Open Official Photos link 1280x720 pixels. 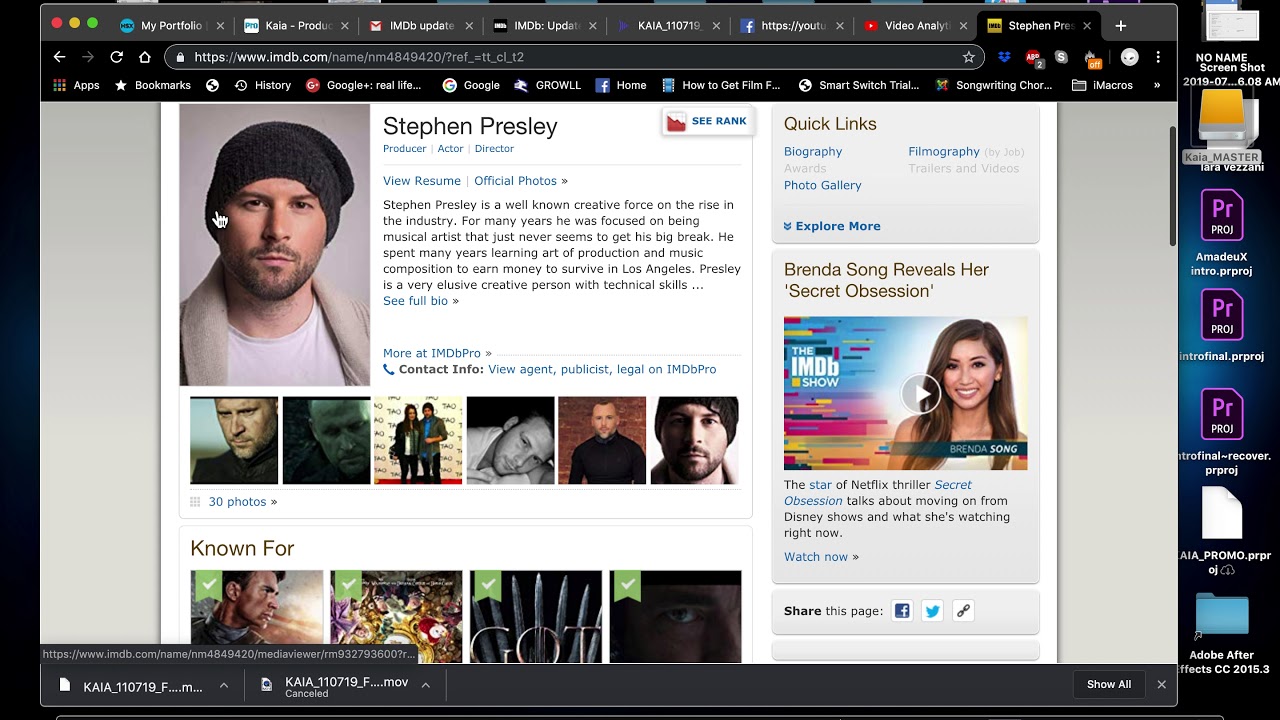click(515, 181)
